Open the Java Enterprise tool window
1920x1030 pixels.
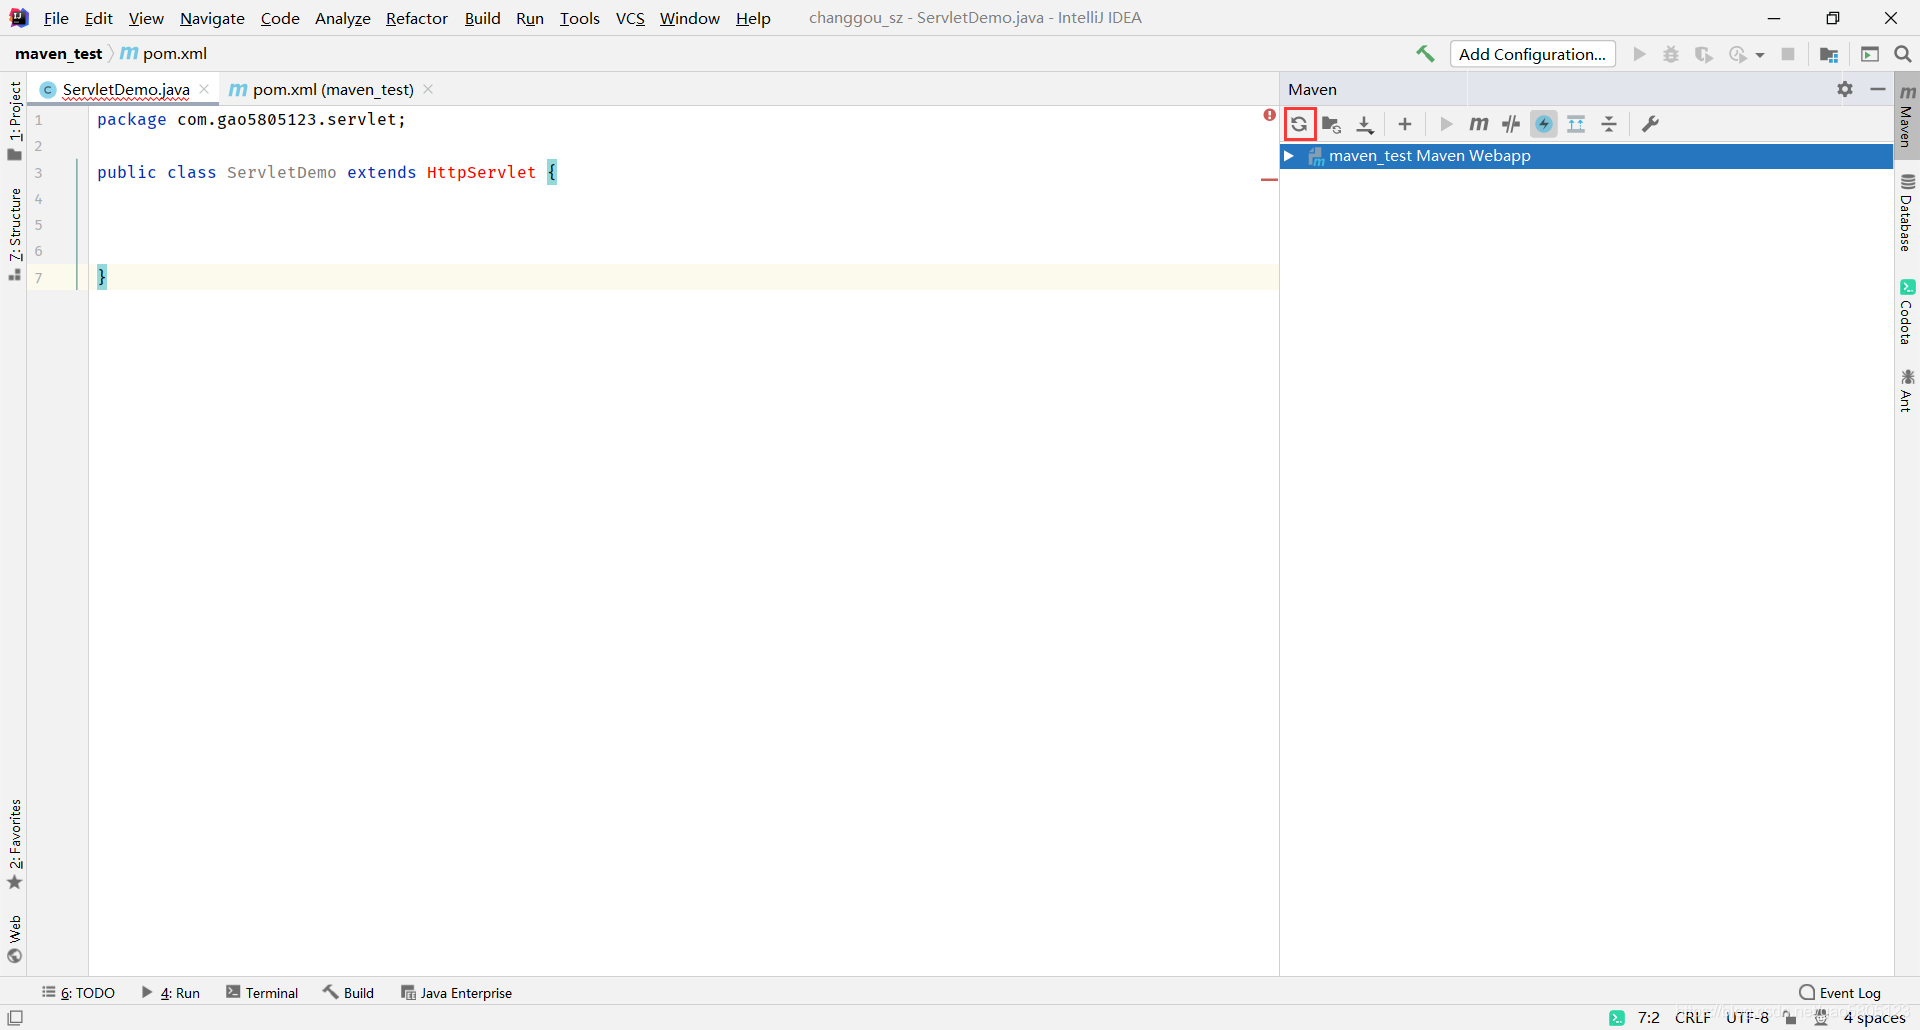point(457,992)
